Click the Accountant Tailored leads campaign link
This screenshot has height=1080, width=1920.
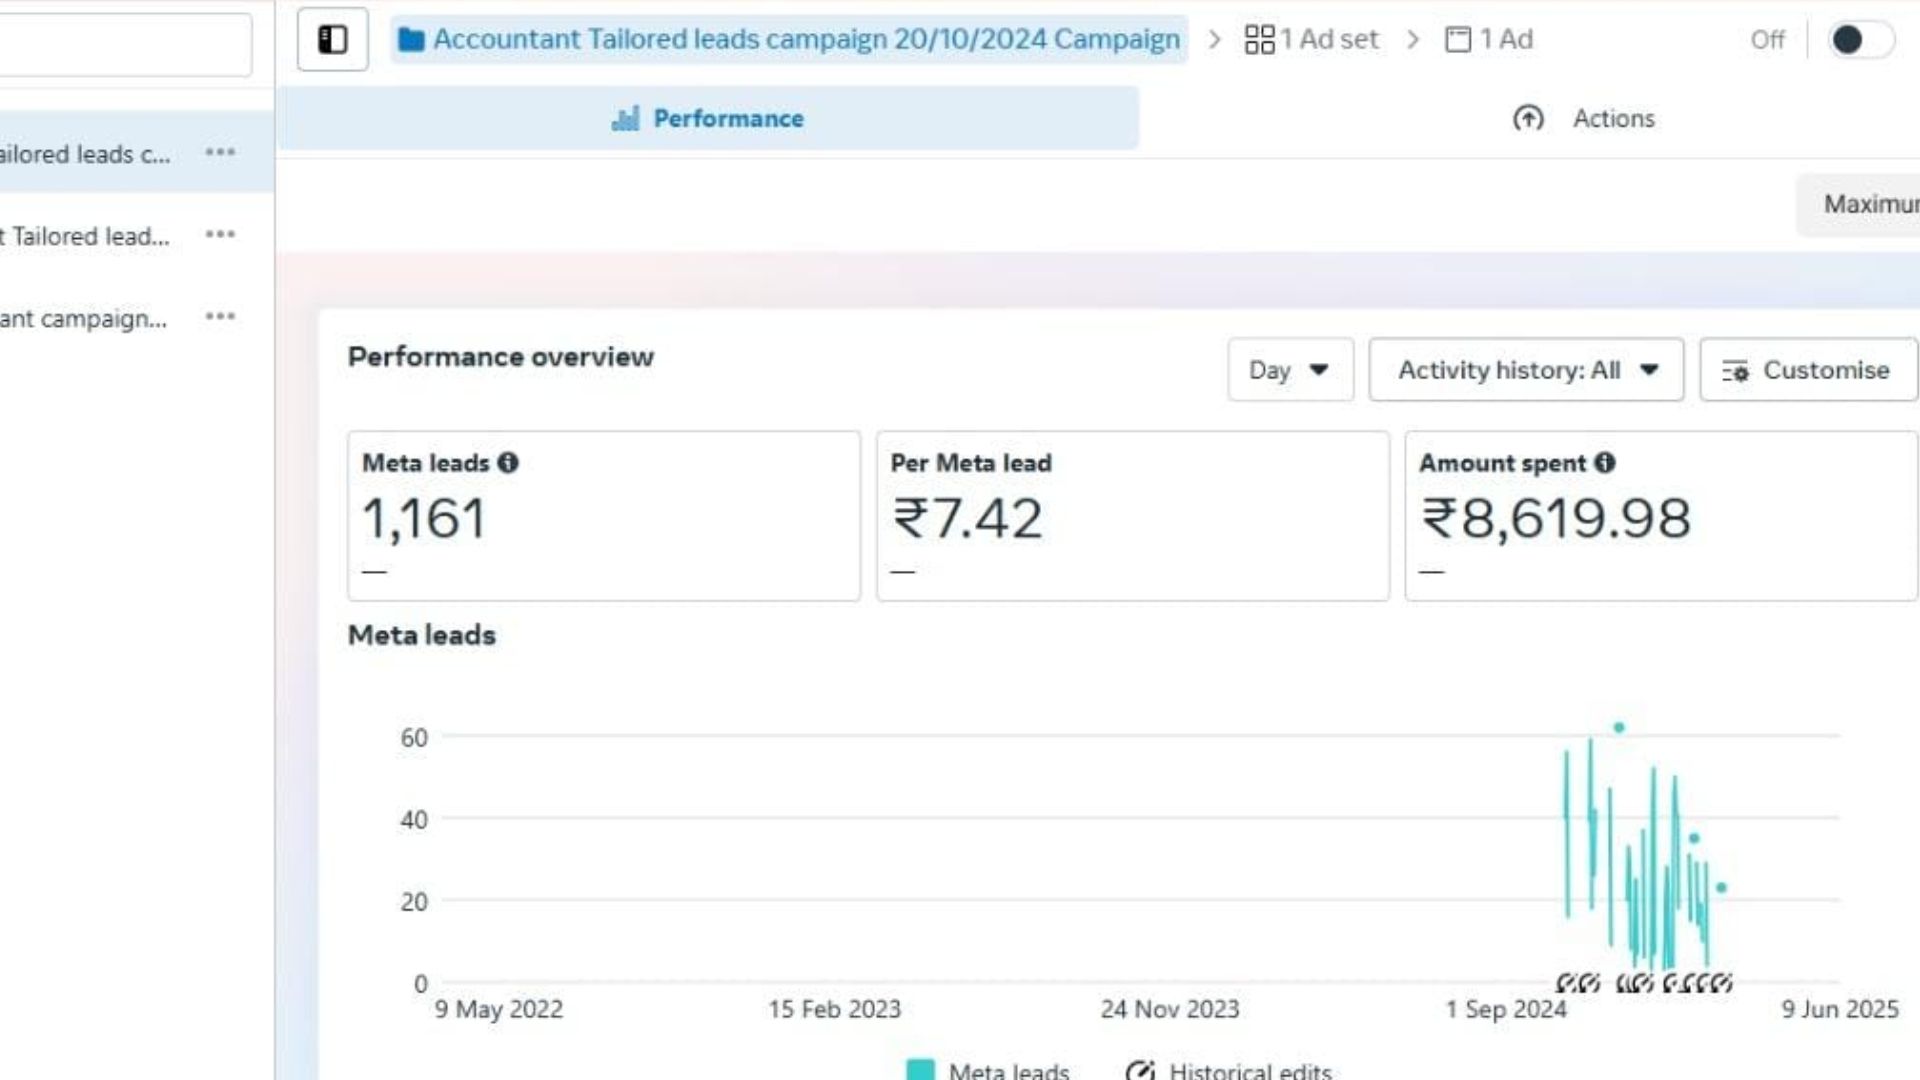tap(789, 39)
